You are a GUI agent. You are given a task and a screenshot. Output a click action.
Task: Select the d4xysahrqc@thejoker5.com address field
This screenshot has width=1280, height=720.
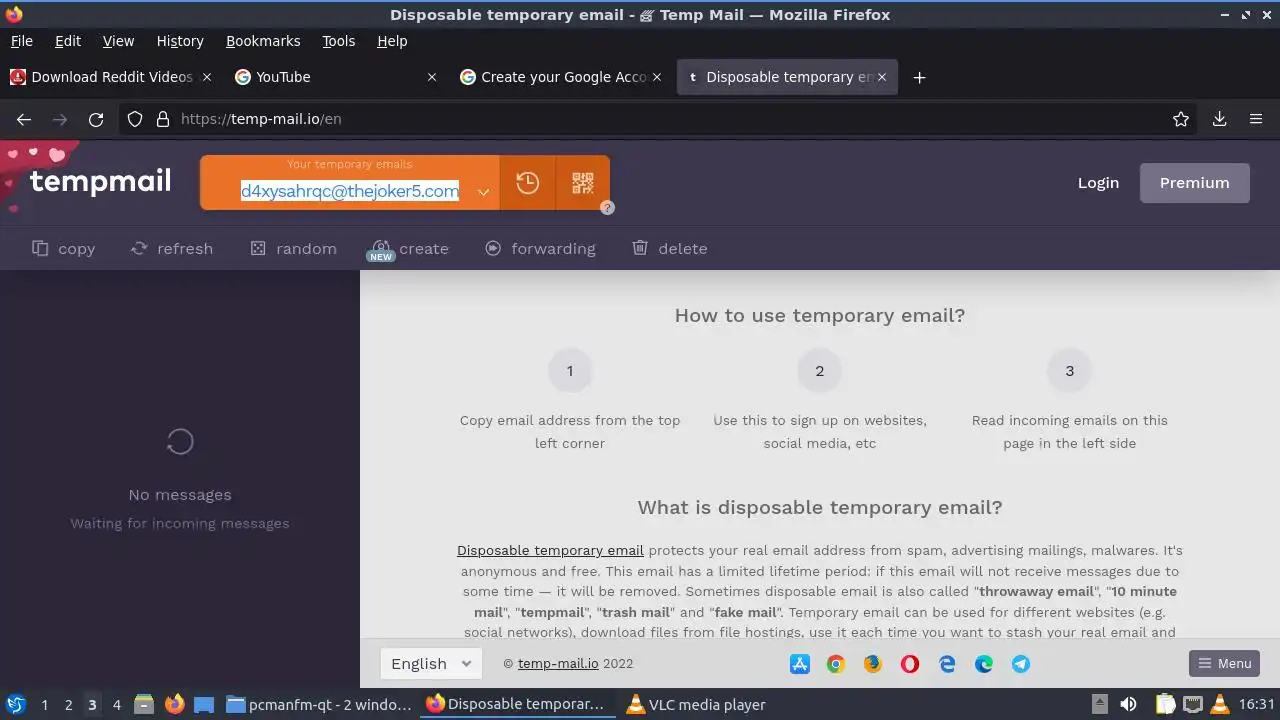click(350, 191)
